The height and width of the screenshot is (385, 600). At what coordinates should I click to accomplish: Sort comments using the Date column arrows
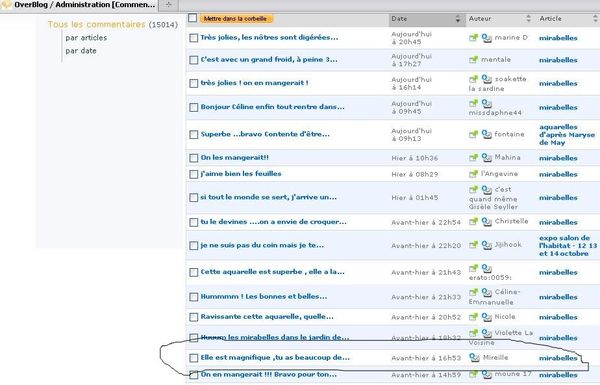click(x=458, y=18)
